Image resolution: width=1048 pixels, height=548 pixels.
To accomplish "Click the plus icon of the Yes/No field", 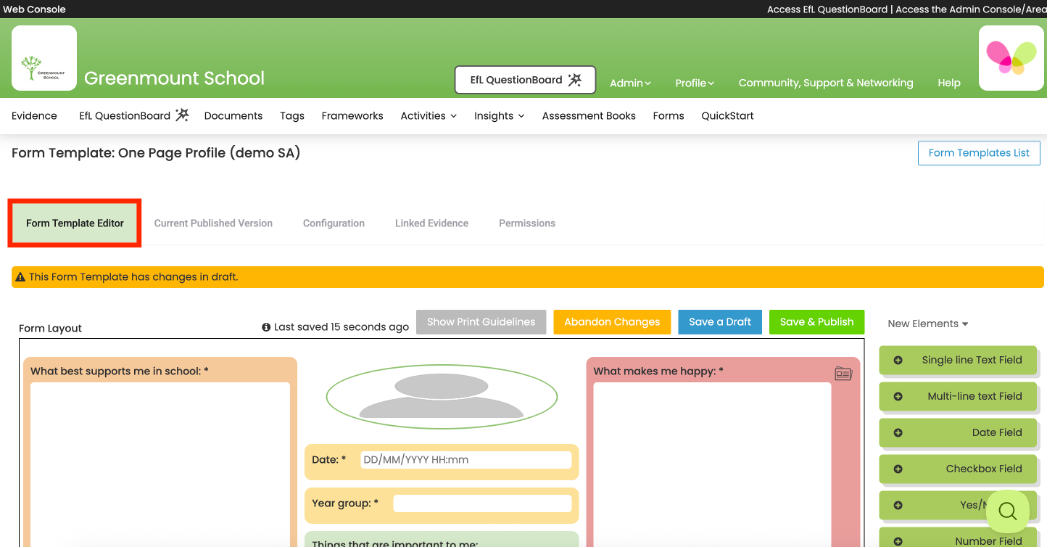I will 898,505.
